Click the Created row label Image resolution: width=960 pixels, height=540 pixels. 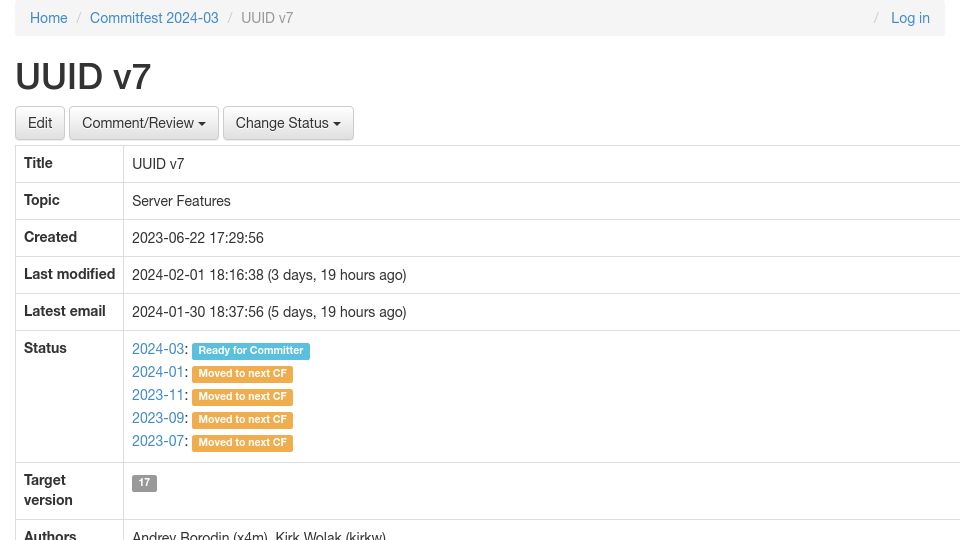[x=50, y=237]
